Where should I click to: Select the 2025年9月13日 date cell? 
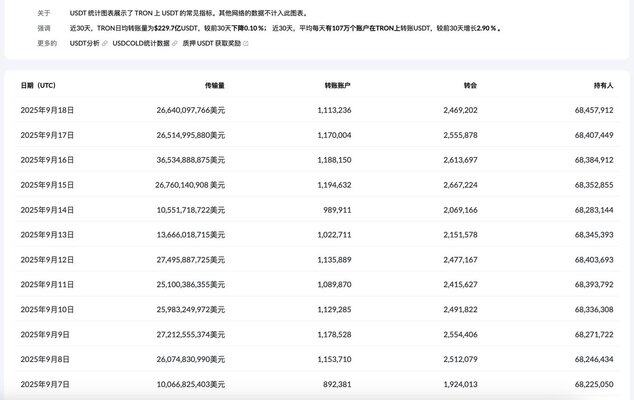tap(47, 235)
